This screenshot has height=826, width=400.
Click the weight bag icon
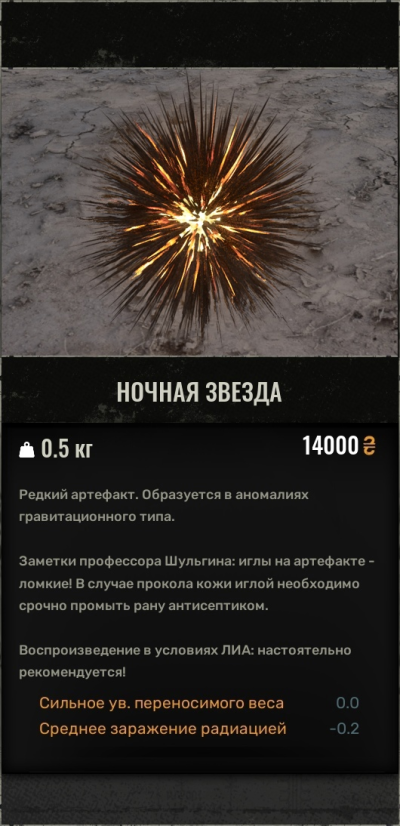(26, 450)
